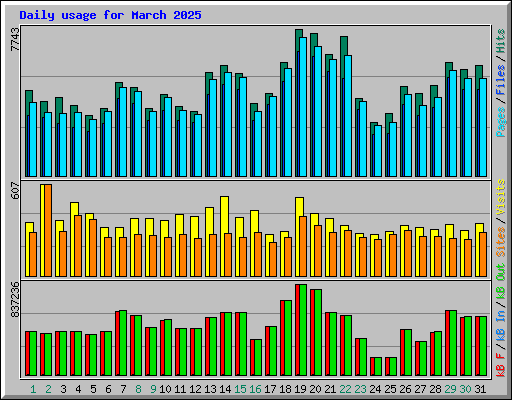Select day 8 on the x-axis
Viewport: 512px width, 400px height.
point(138,389)
